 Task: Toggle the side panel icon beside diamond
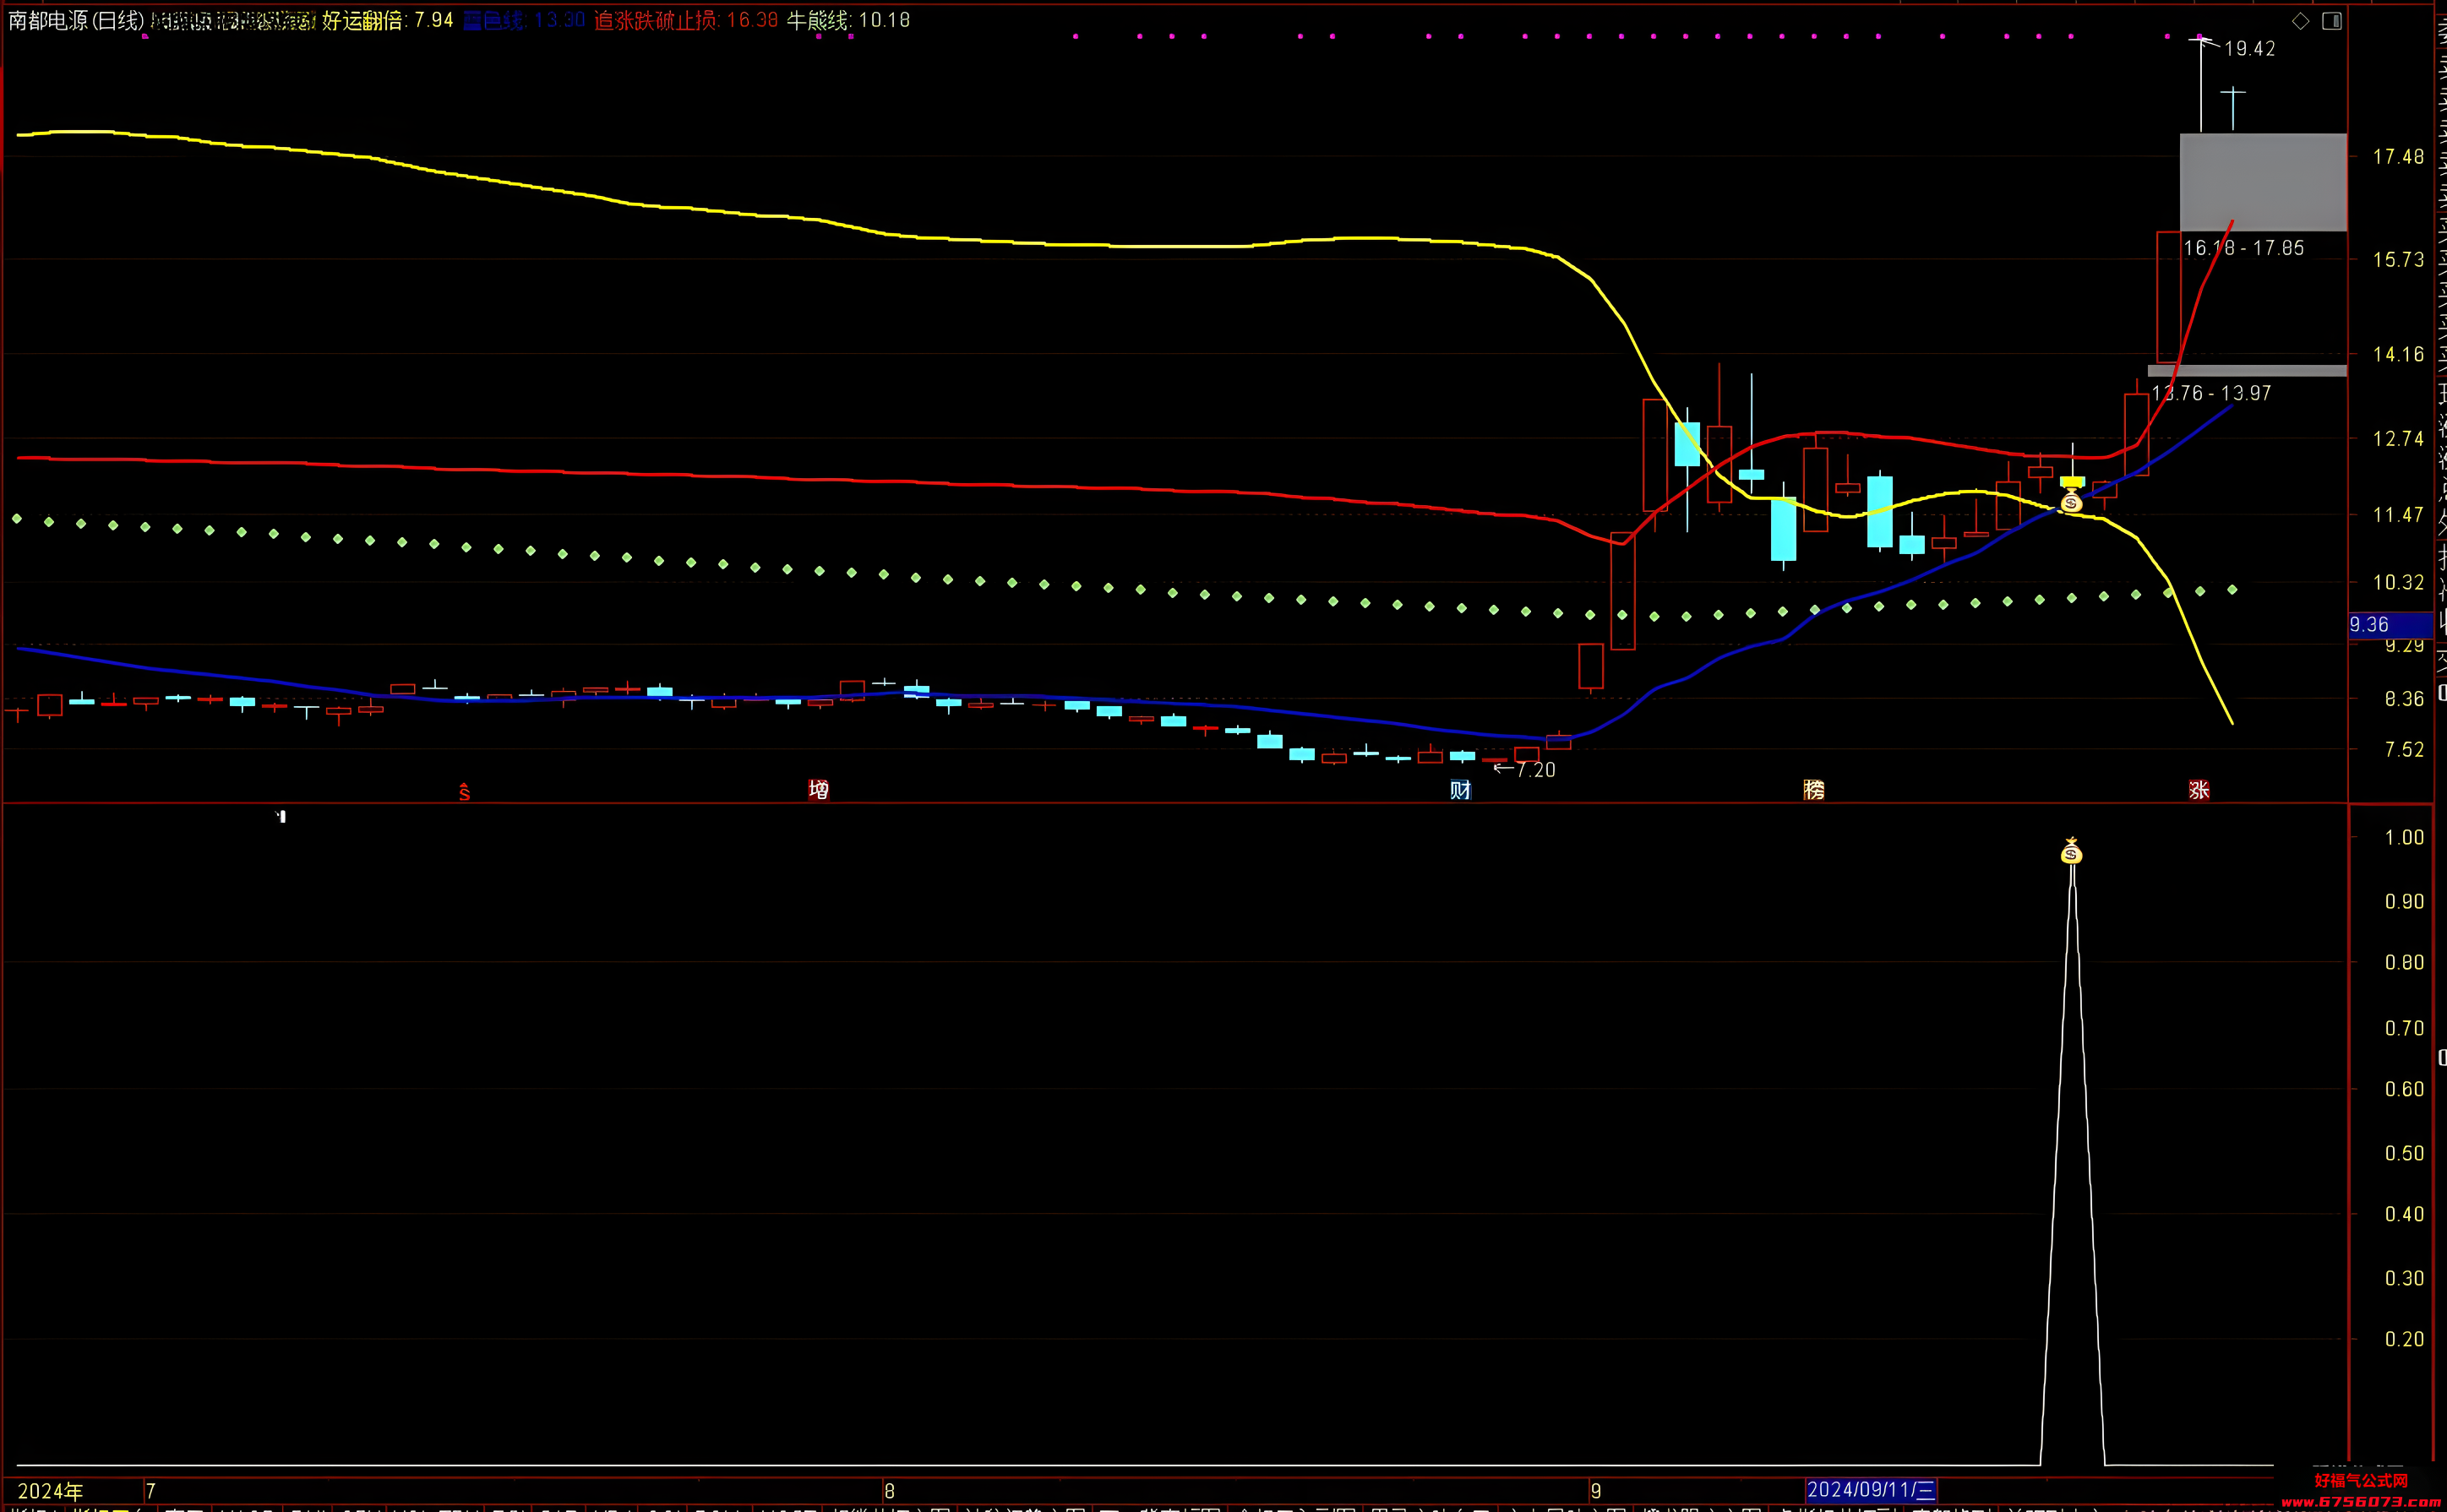2332,21
